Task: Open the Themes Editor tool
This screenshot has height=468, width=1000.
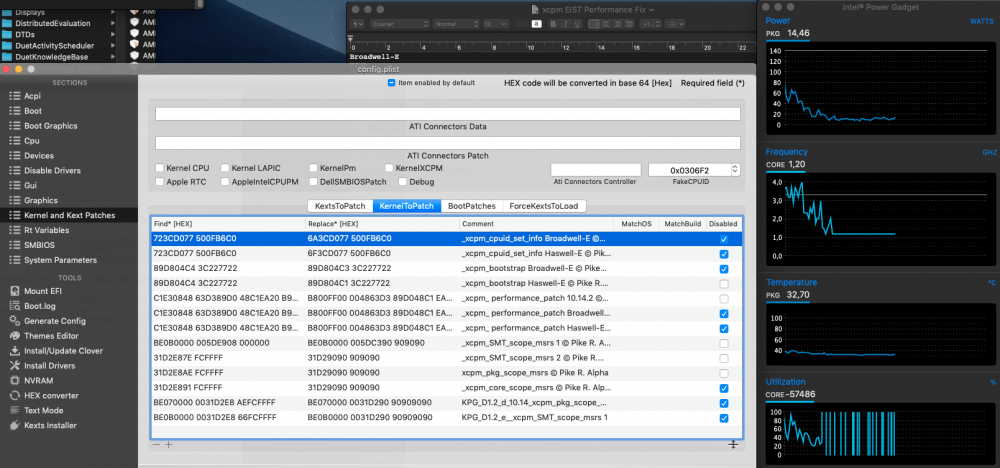Action: 51,335
